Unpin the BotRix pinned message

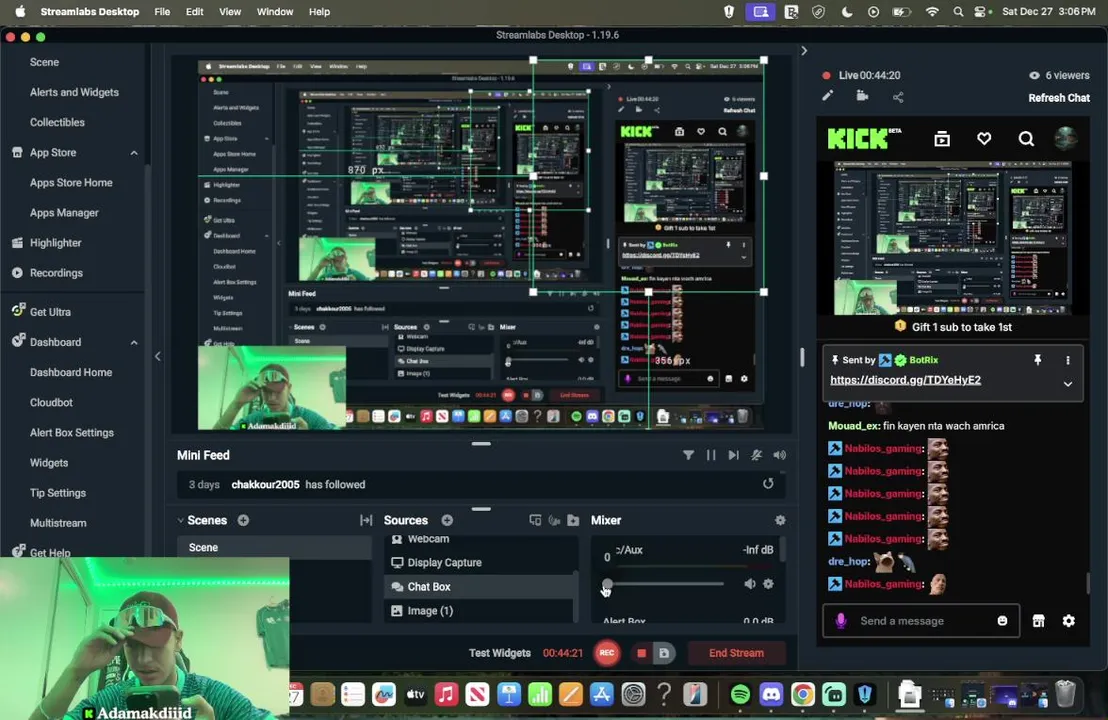click(x=1037, y=360)
